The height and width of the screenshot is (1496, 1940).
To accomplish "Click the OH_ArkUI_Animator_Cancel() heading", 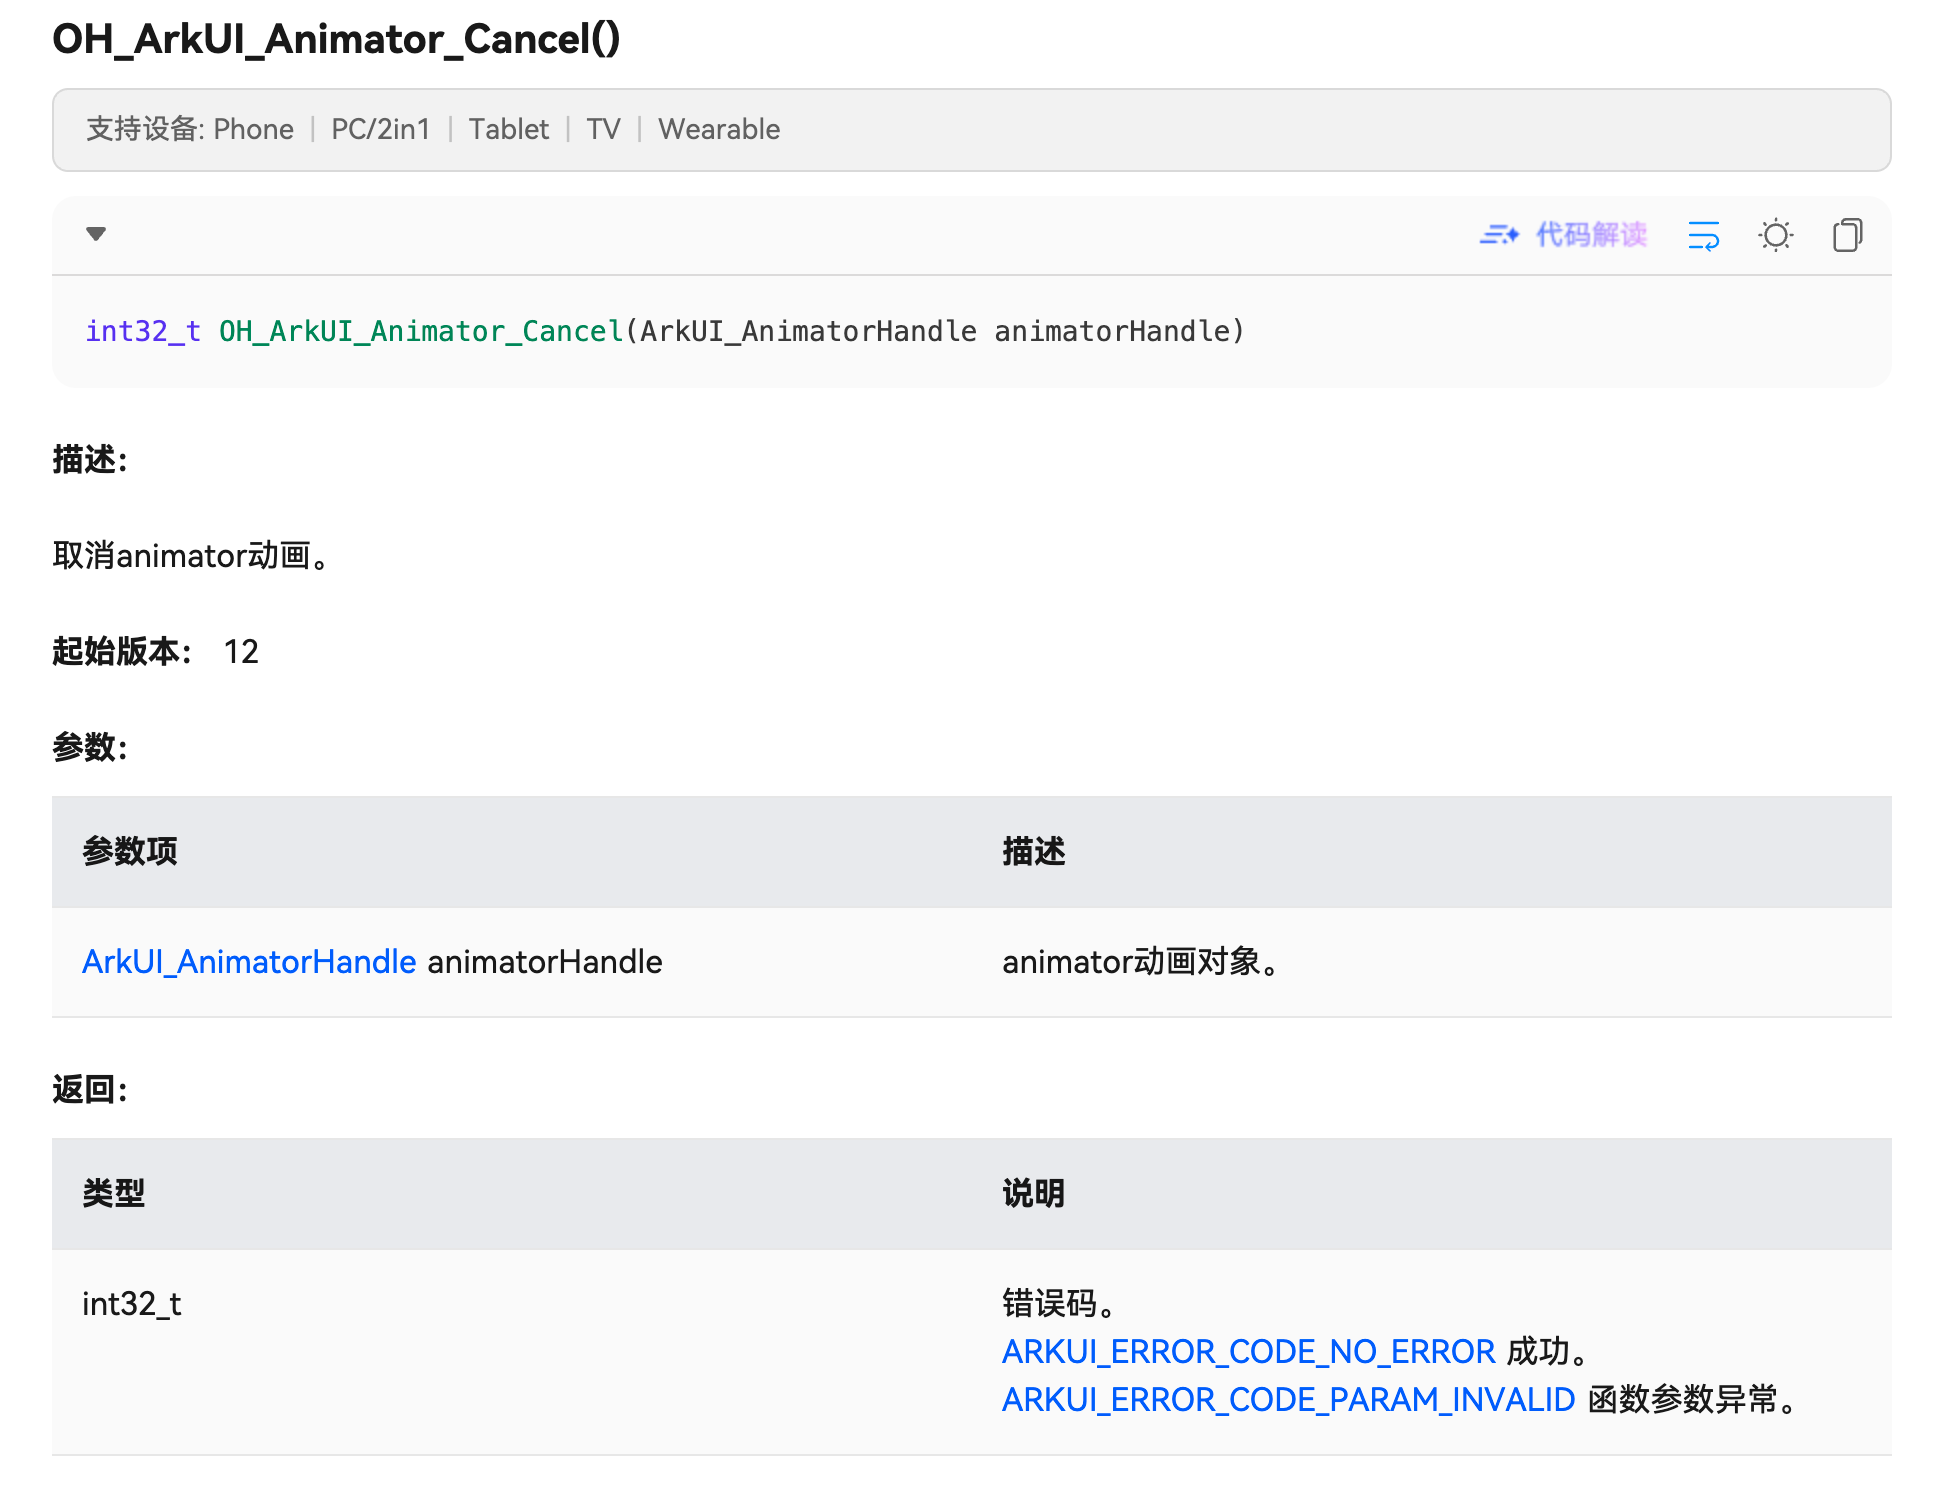I will click(336, 40).
